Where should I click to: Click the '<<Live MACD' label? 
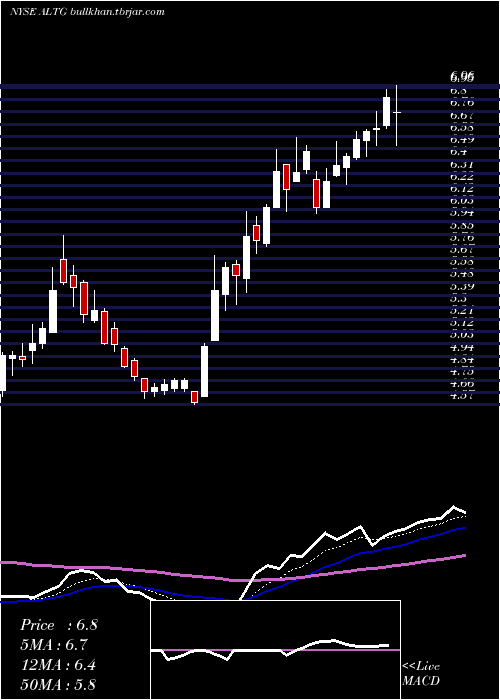(x=421, y=674)
